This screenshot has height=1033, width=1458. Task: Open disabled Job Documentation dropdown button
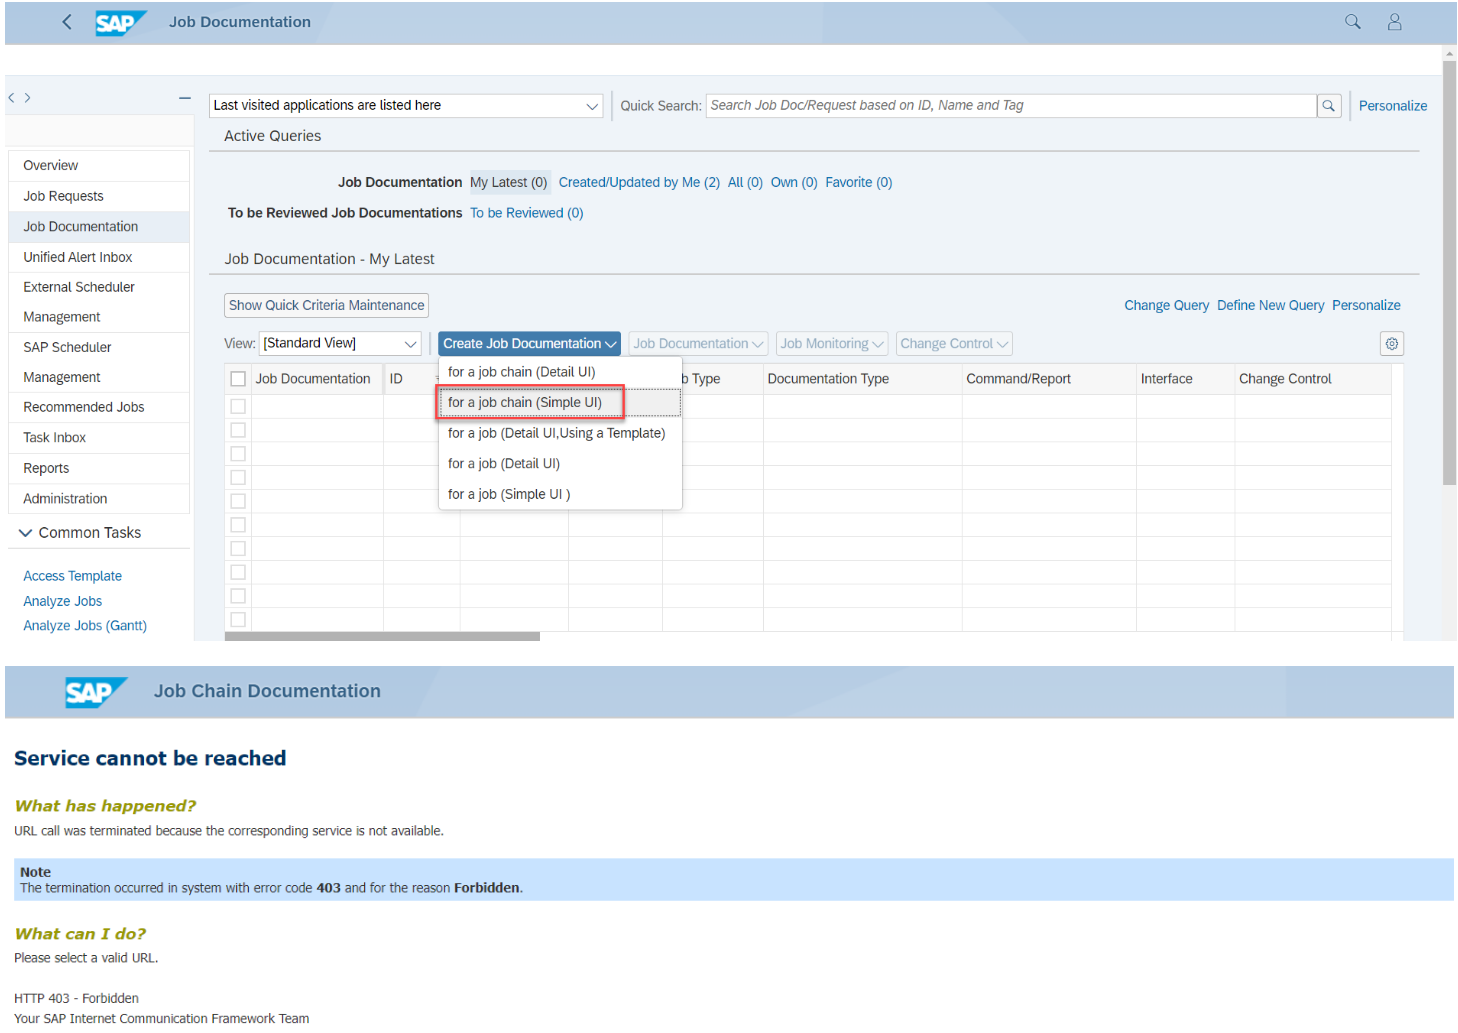tap(698, 344)
